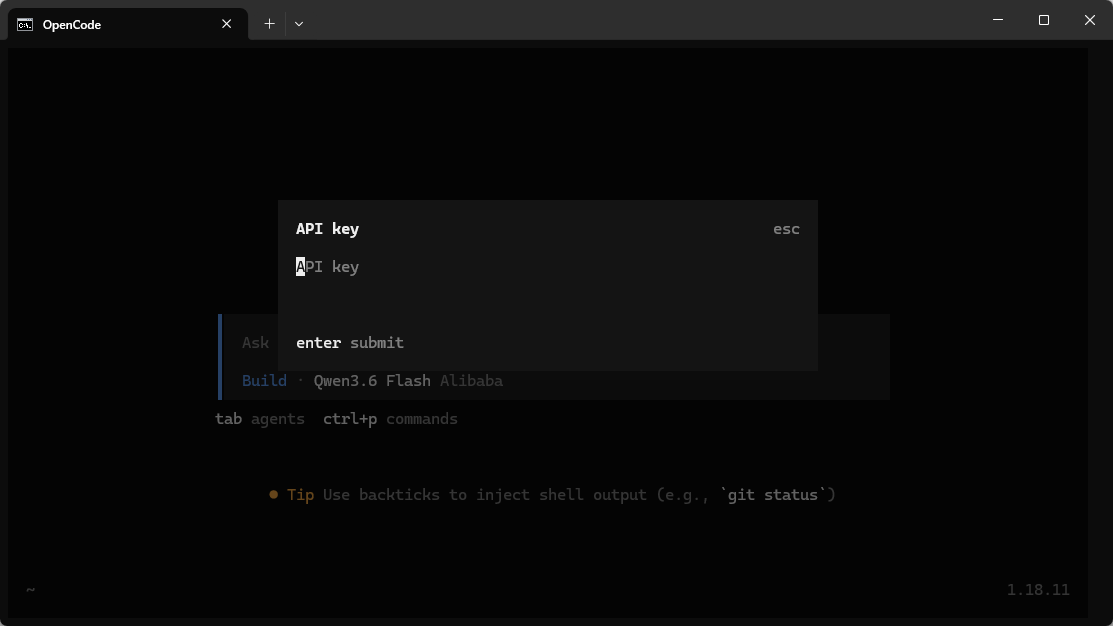Click the API key dialog title
The width and height of the screenshot is (1113, 626).
point(327,229)
